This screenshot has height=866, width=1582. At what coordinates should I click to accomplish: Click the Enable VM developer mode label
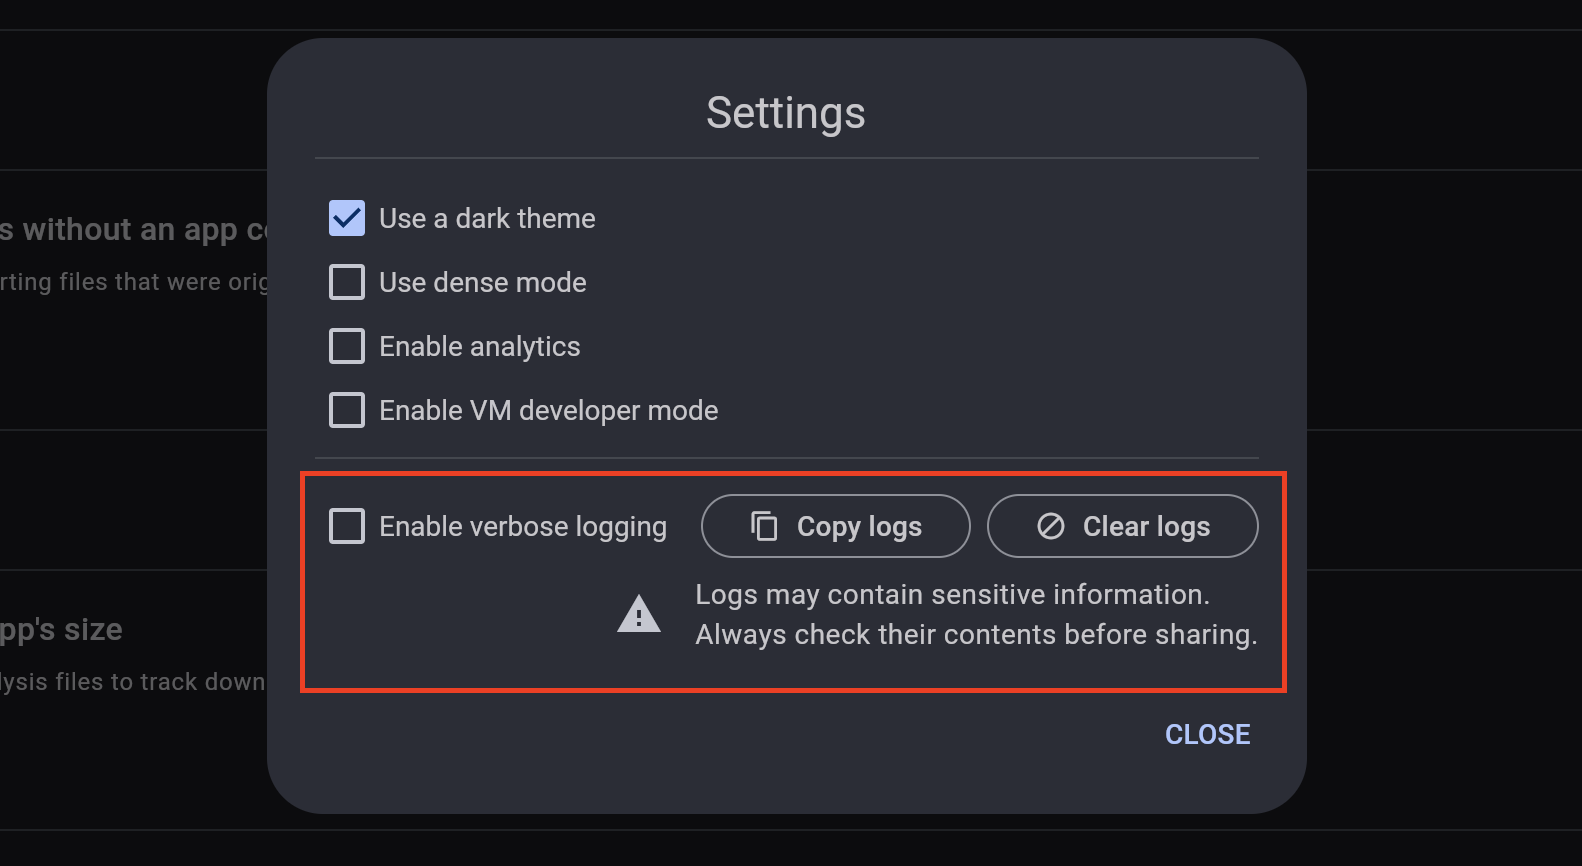(x=548, y=410)
